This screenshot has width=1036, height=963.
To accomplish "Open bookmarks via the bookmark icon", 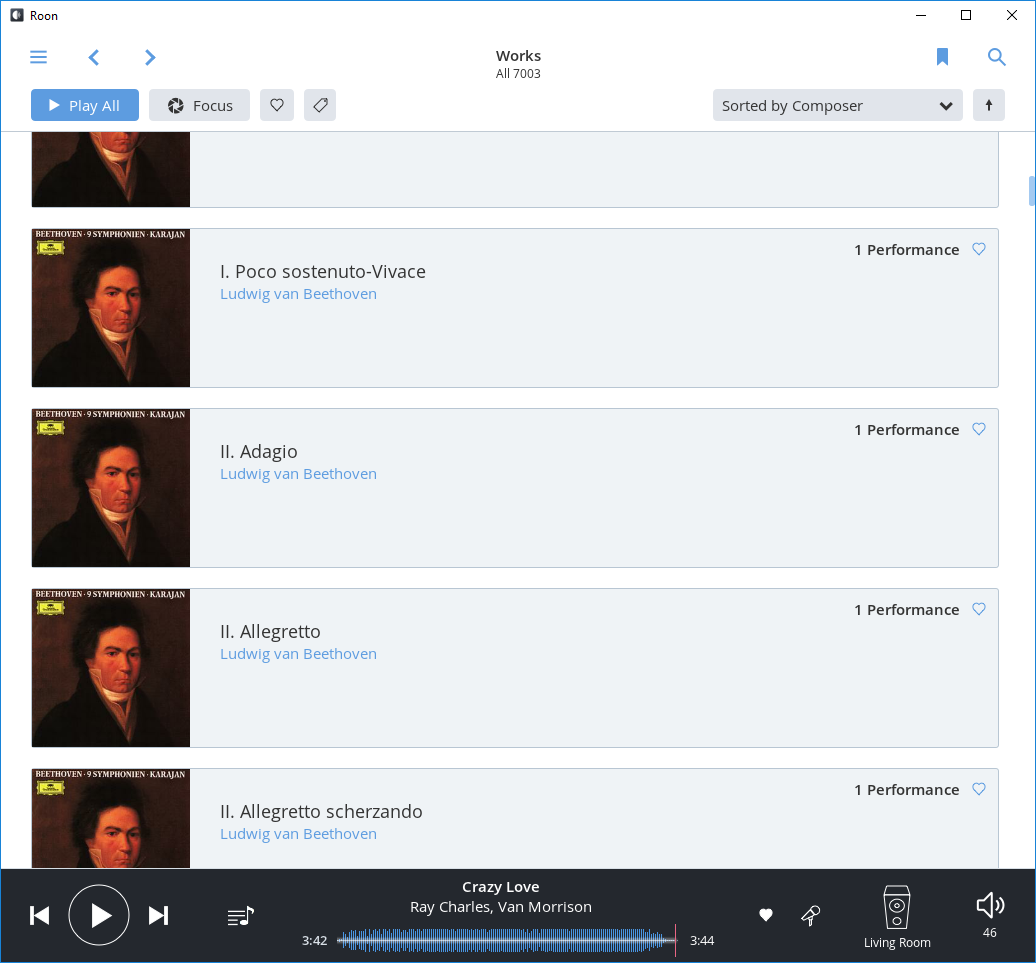I will pos(942,57).
